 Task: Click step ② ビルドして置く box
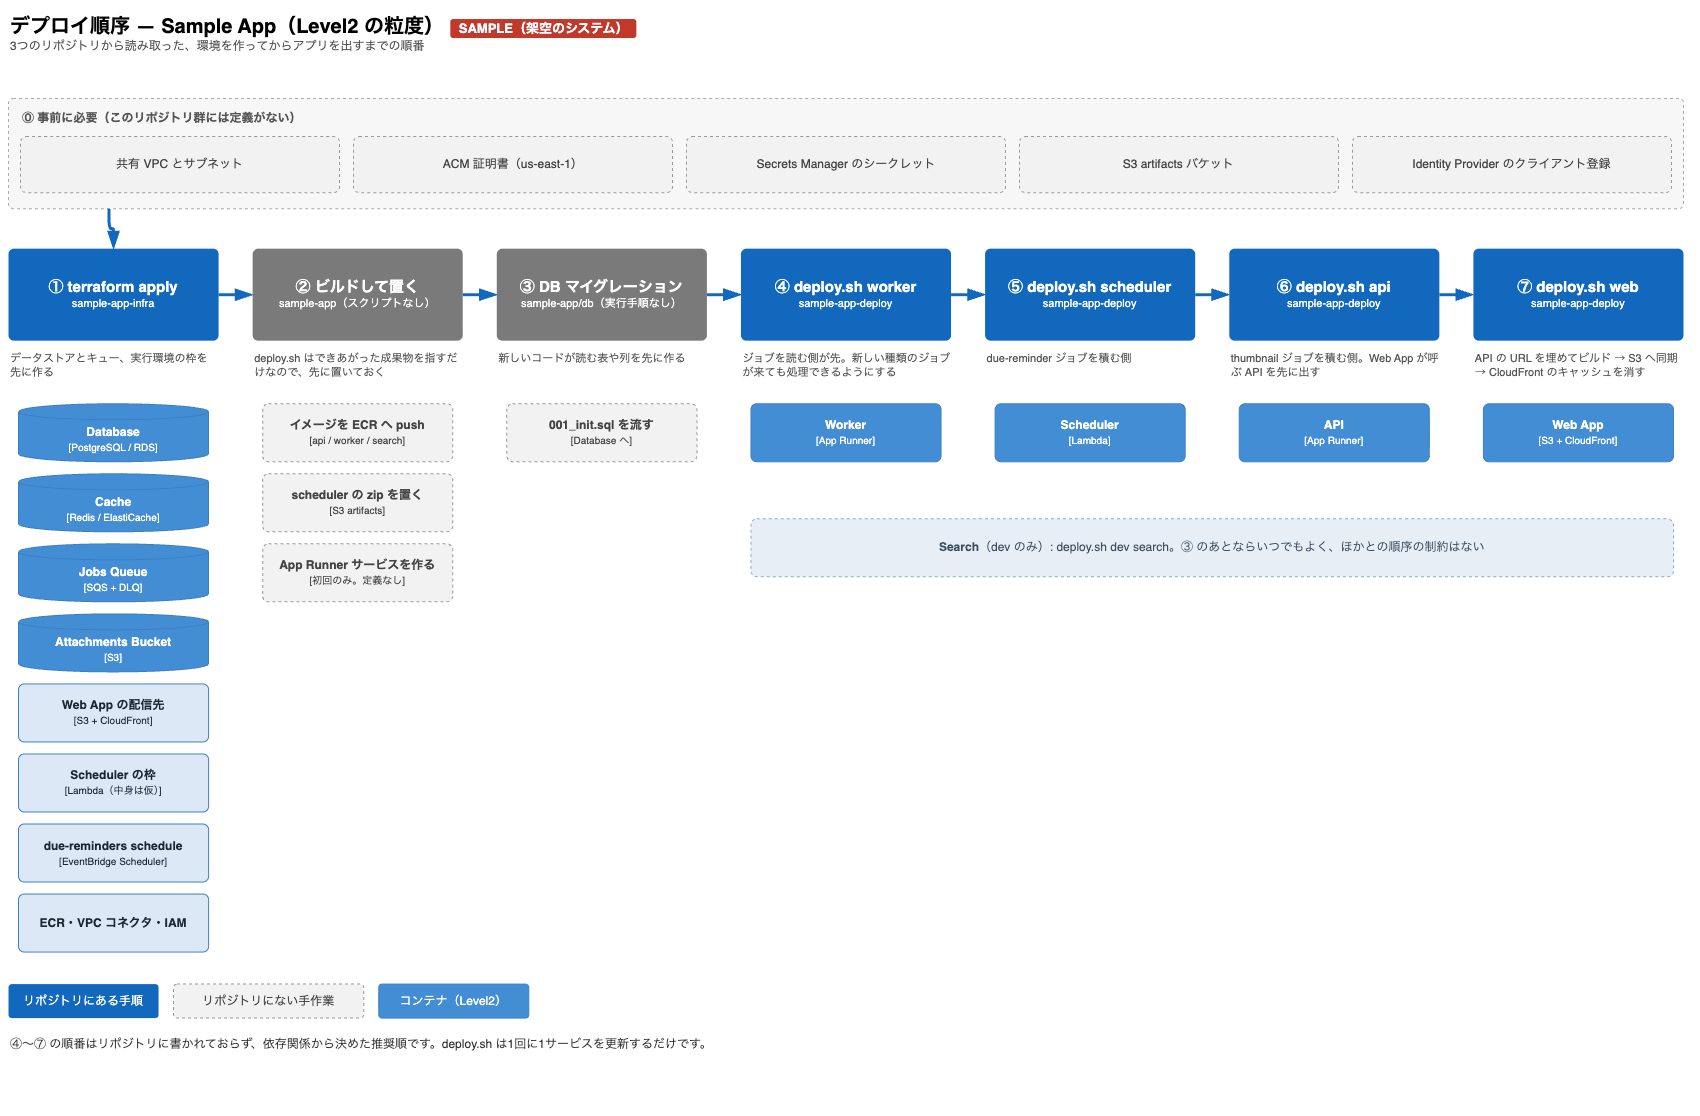[x=358, y=295]
